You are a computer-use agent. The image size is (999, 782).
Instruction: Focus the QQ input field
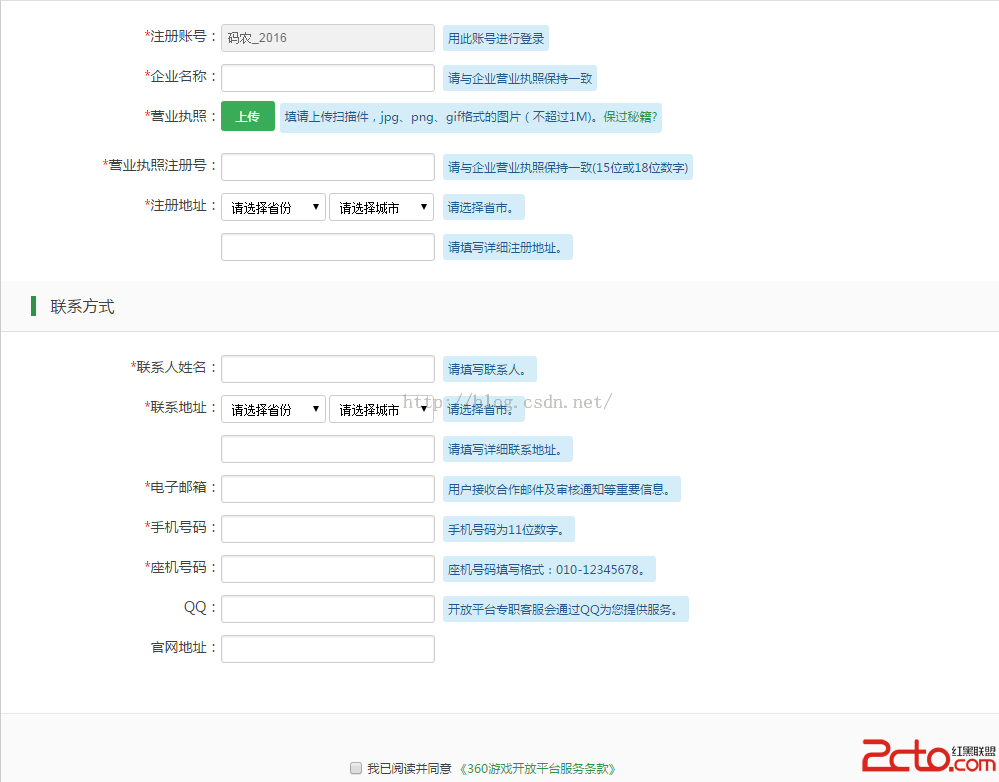pos(327,609)
